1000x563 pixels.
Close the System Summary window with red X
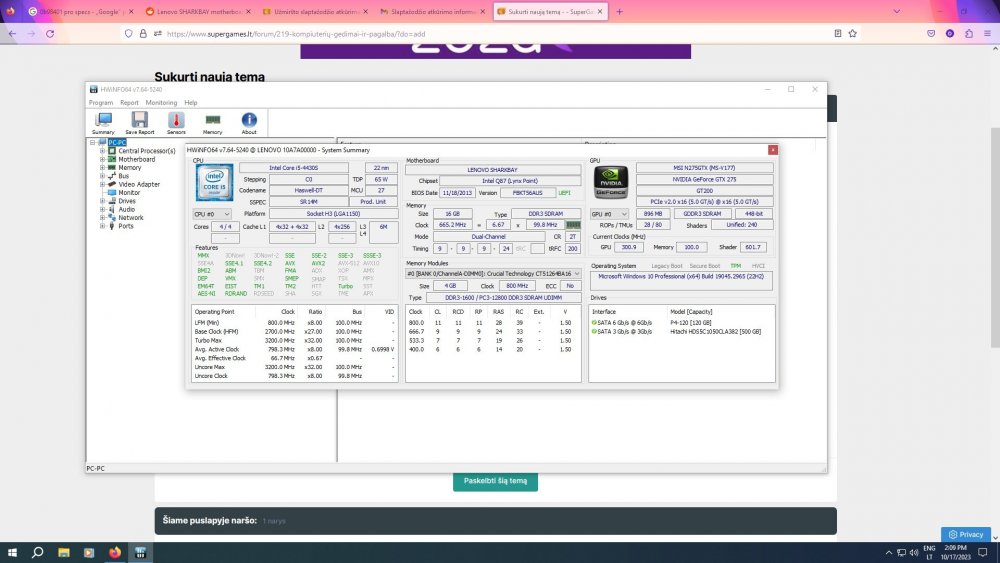[x=773, y=150]
